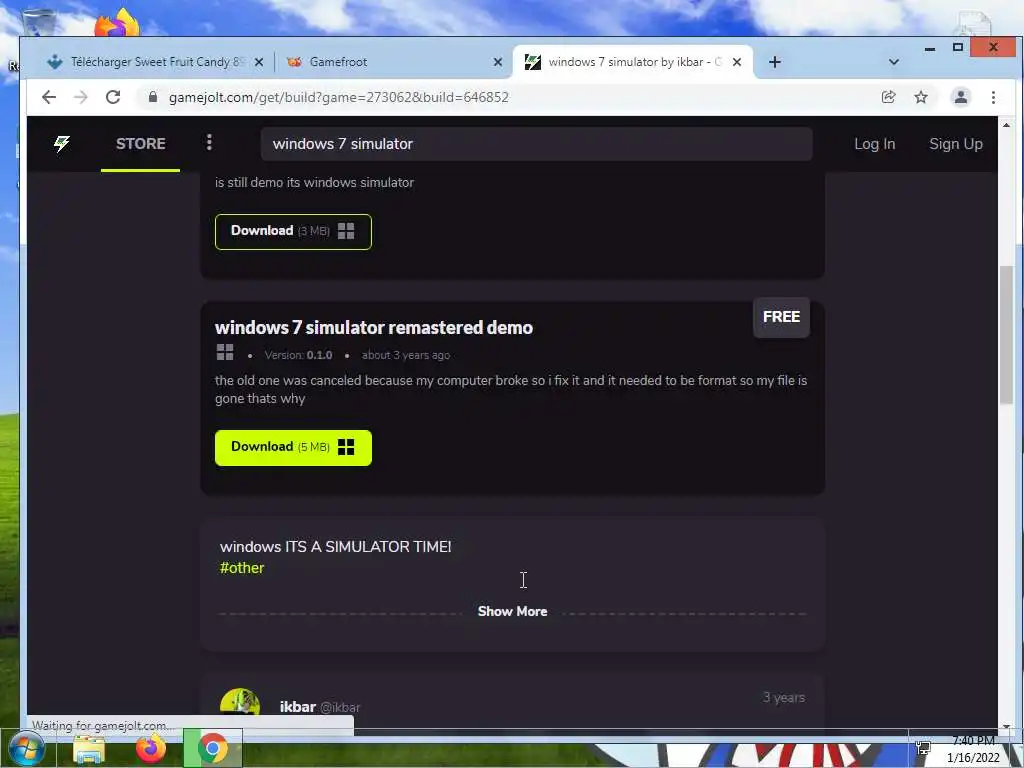Download the 3 MB demo build
Viewport: 1024px width, 768px height.
pyautogui.click(x=293, y=231)
